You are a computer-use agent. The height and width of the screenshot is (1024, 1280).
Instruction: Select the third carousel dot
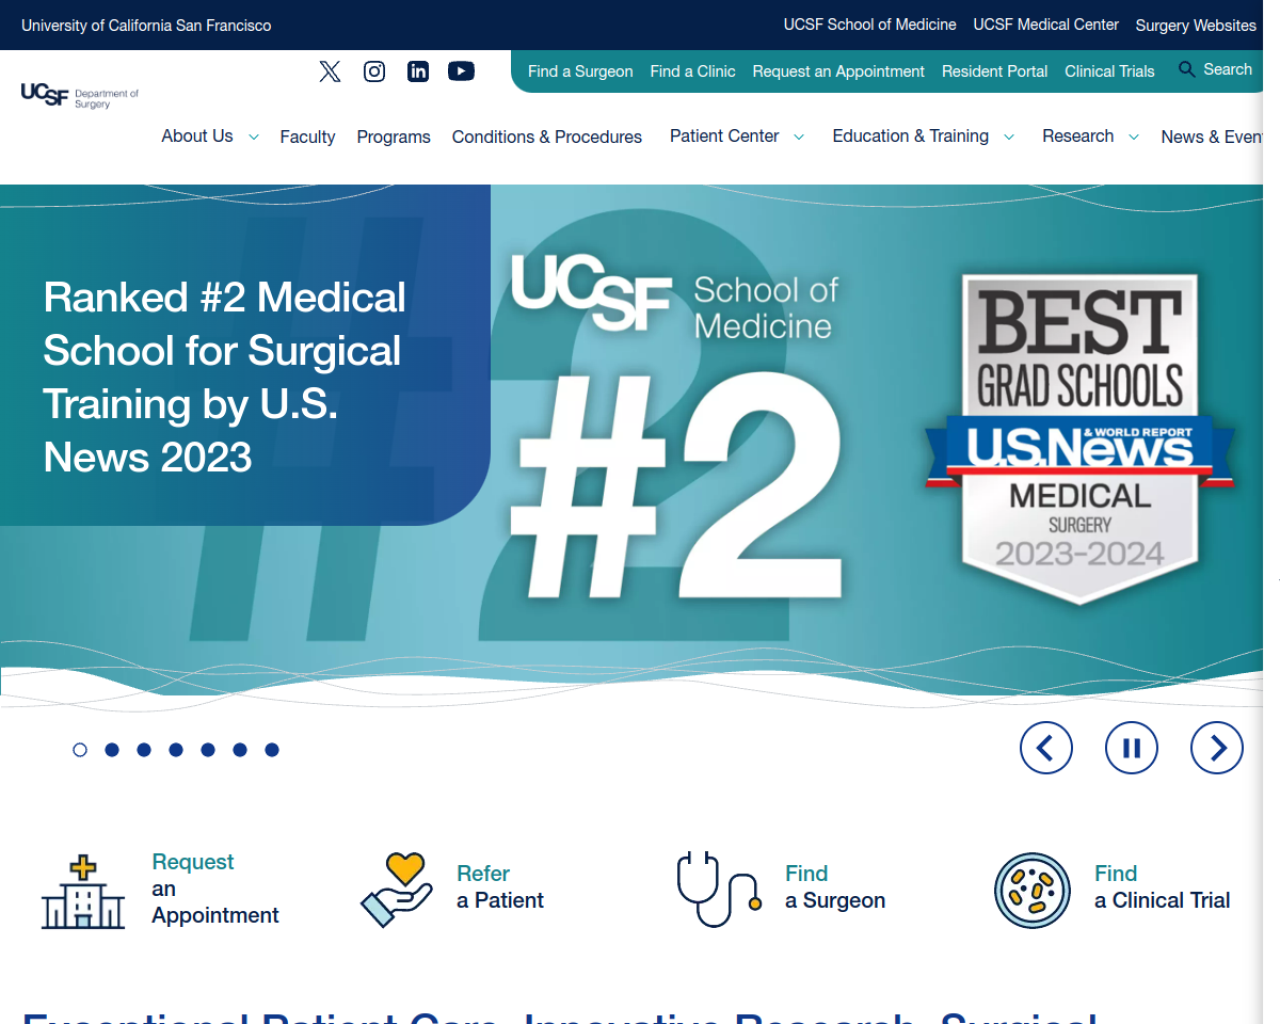[x=144, y=750]
